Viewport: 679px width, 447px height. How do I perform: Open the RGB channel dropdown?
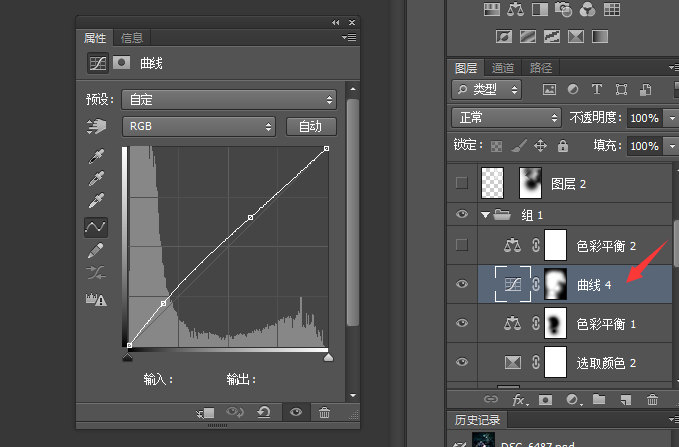199,126
